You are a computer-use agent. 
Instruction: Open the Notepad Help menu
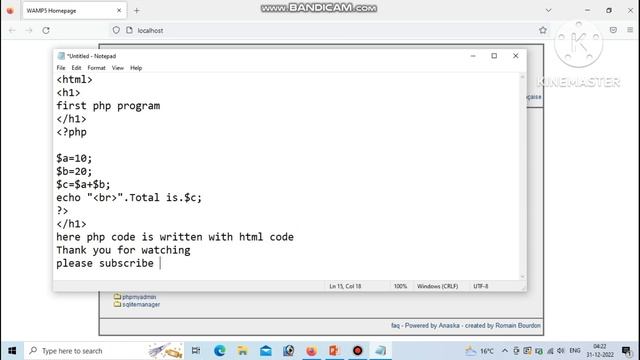click(x=136, y=68)
